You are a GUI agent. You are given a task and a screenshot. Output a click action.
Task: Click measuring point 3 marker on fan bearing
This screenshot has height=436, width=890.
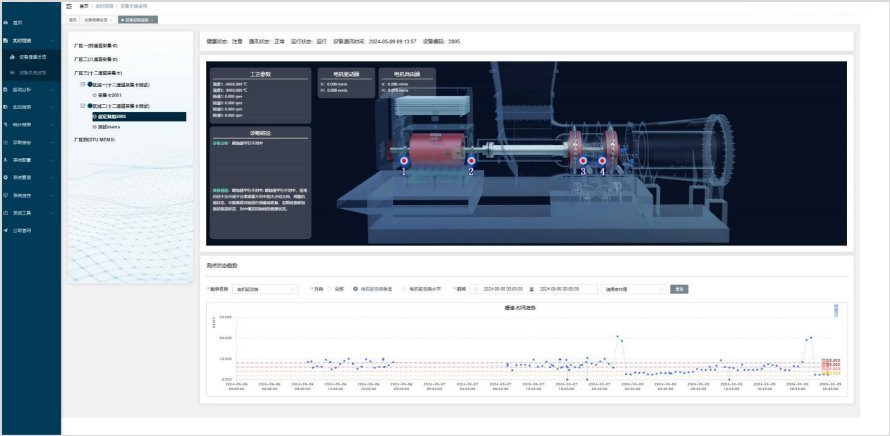tap(583, 161)
